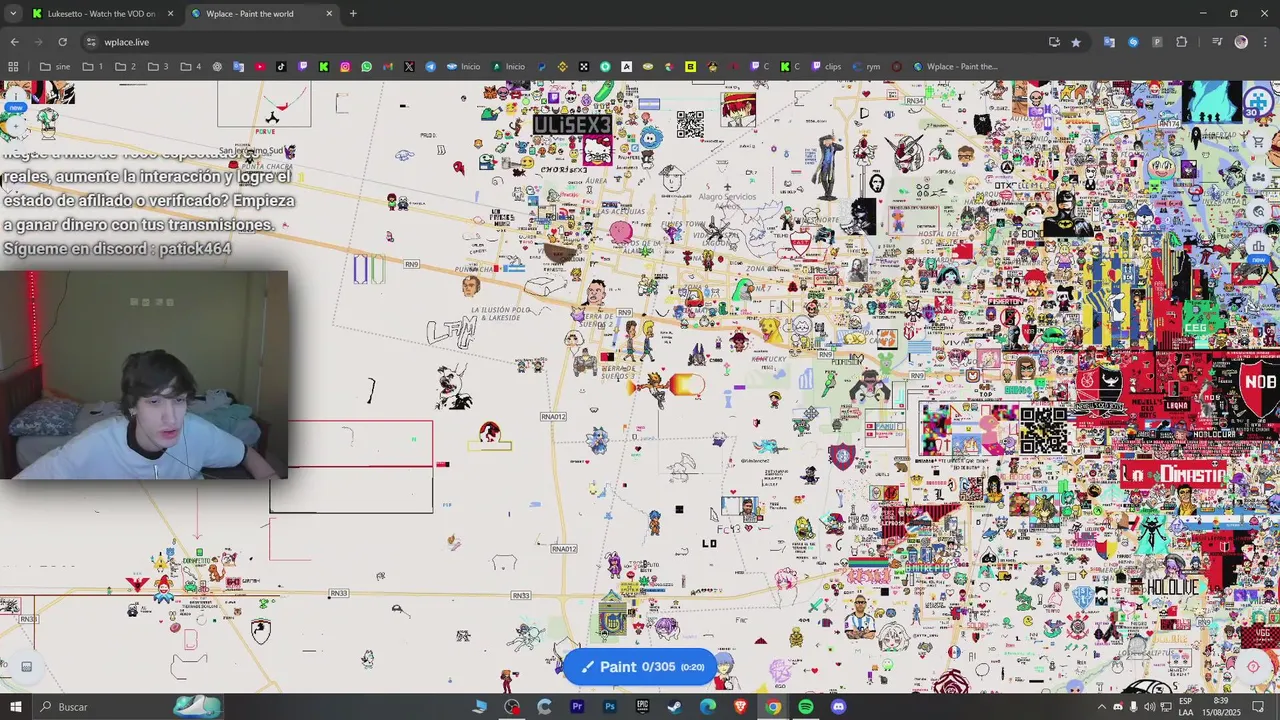Screen dimensions: 1280x720
Task: Open Spotify from taskbar
Action: [x=805, y=707]
